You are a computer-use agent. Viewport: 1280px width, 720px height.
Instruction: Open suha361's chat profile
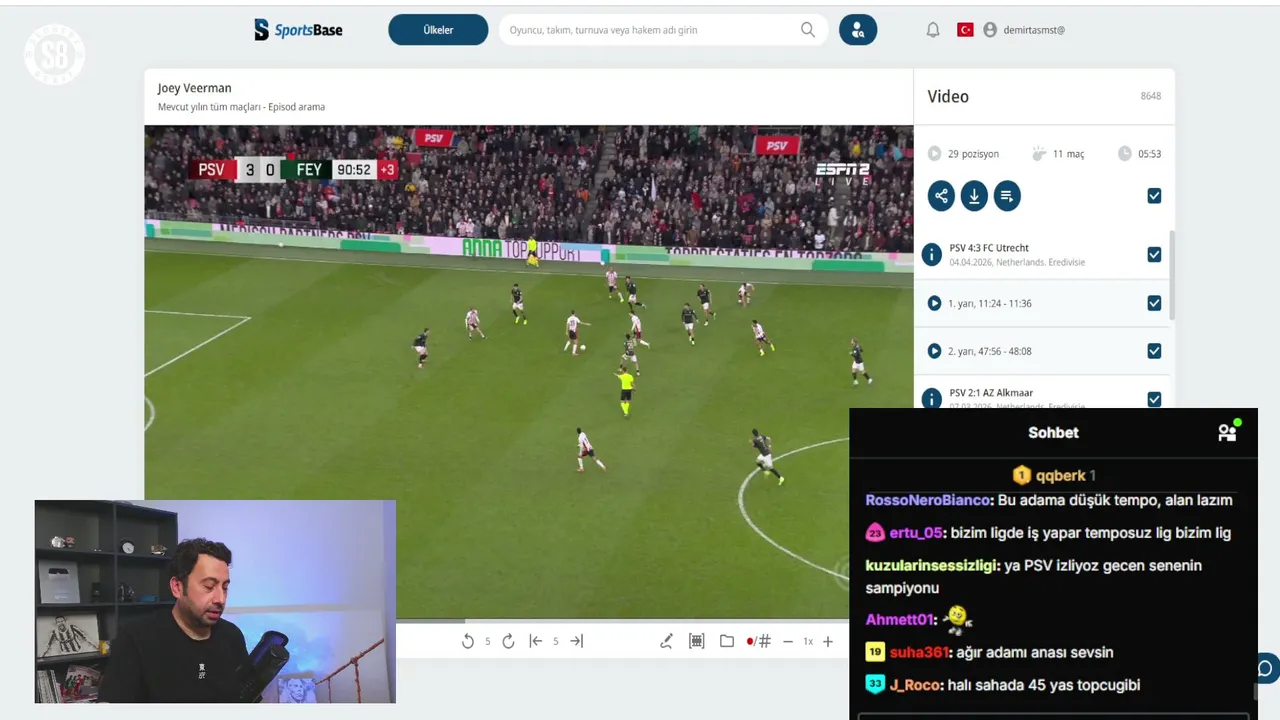[918, 652]
